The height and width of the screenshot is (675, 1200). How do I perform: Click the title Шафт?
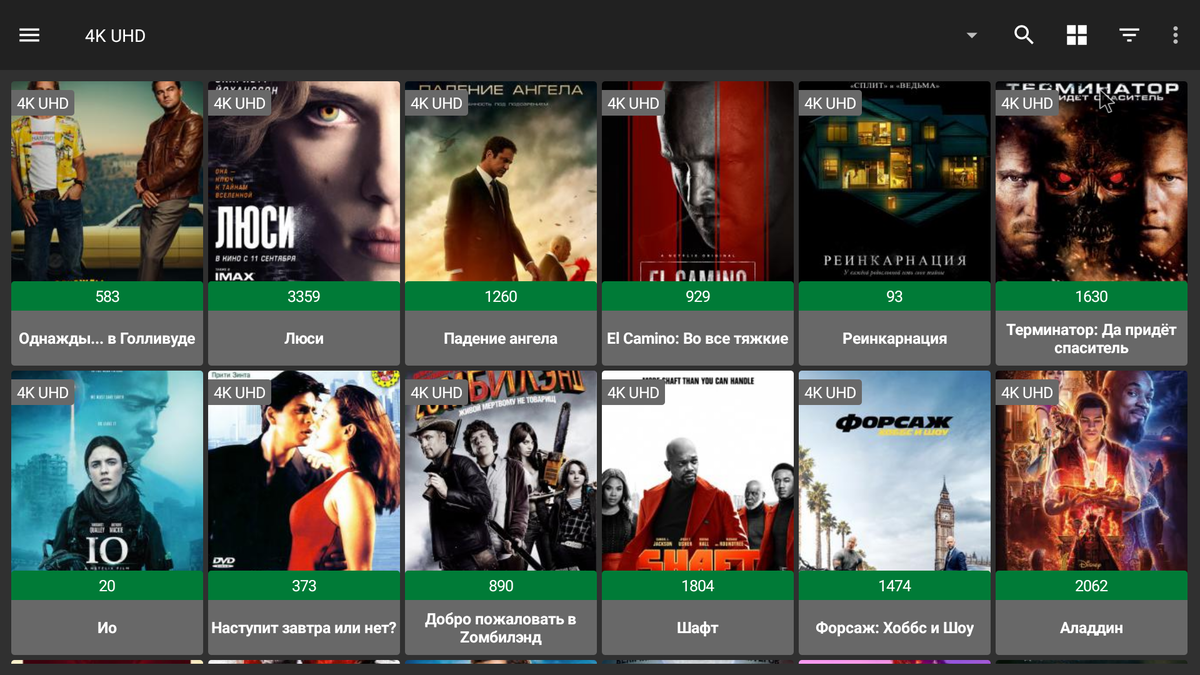point(698,628)
